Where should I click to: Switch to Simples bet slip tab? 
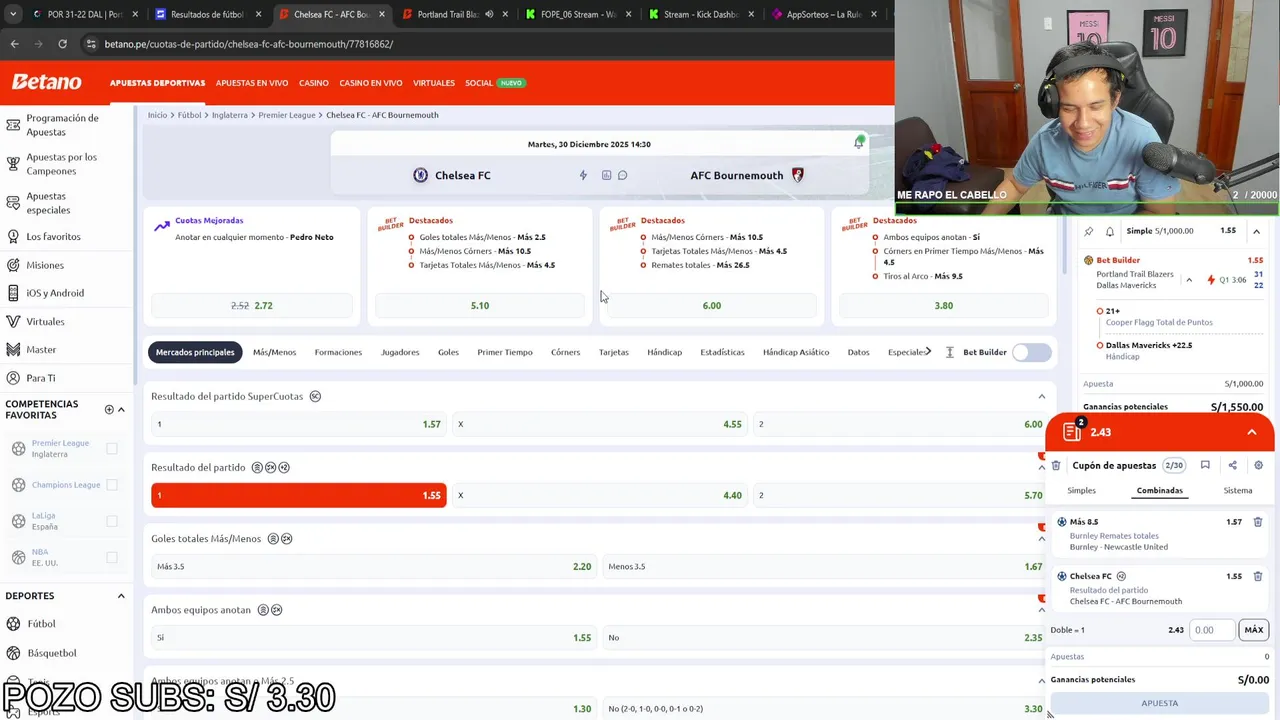click(x=1081, y=491)
